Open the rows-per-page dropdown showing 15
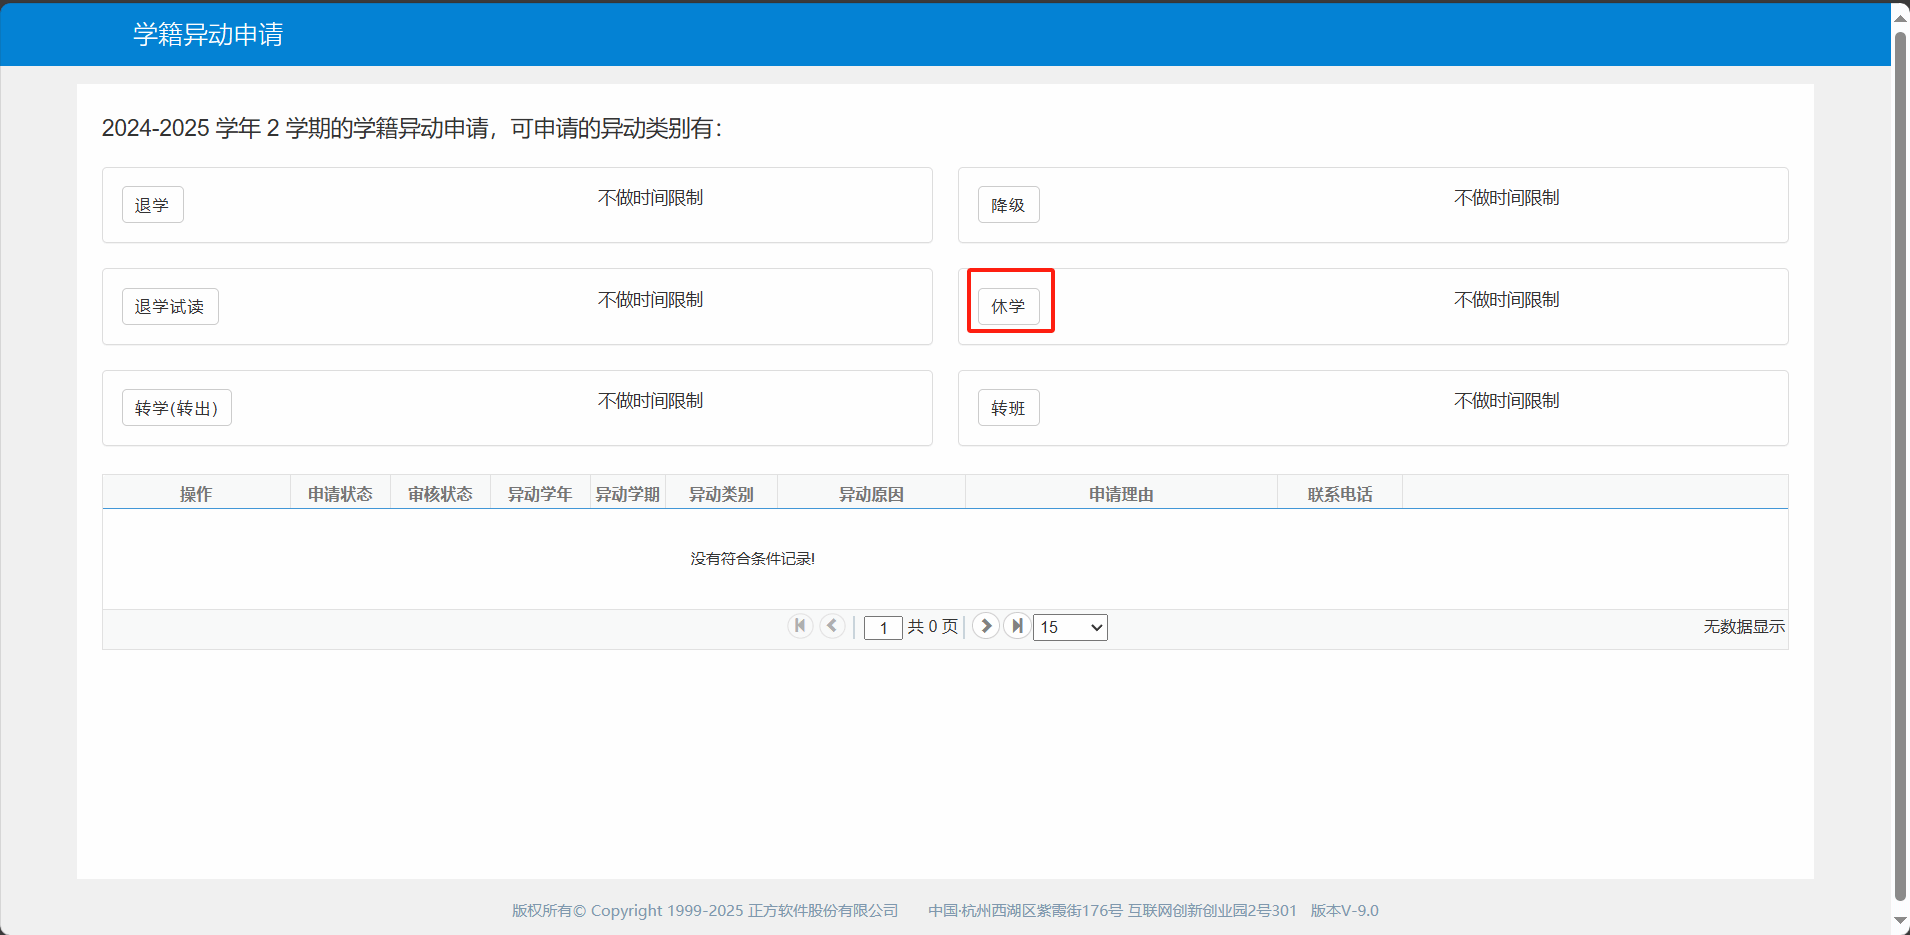 (1070, 627)
